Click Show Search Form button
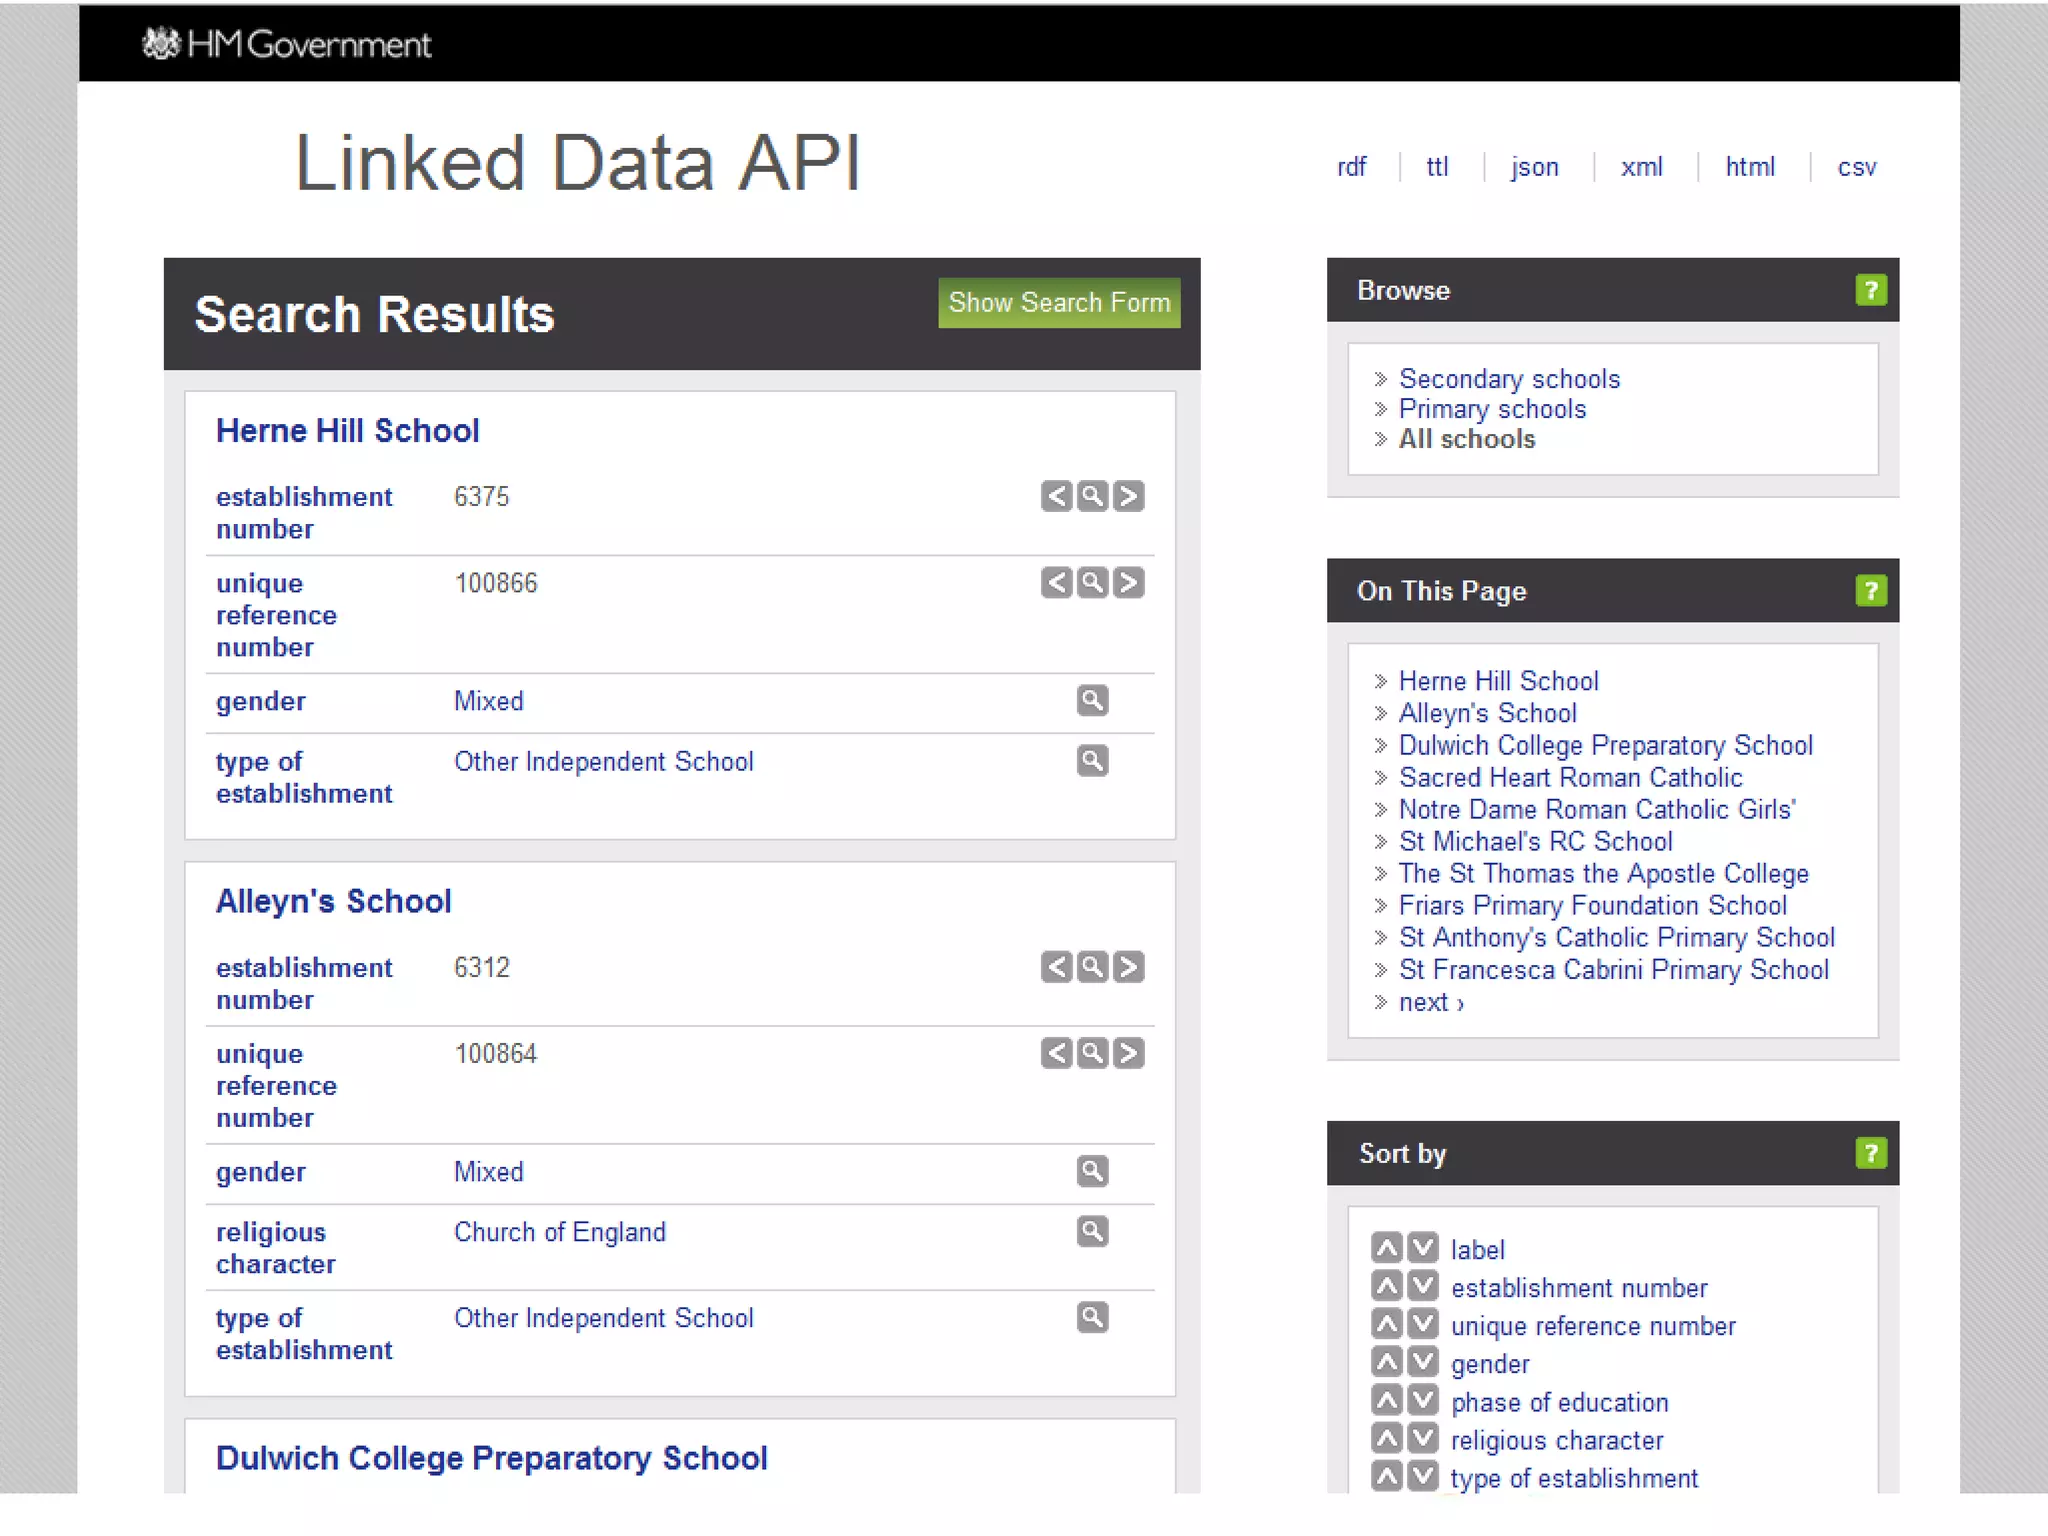Image resolution: width=2048 pixels, height=1536 pixels. coord(1058,303)
